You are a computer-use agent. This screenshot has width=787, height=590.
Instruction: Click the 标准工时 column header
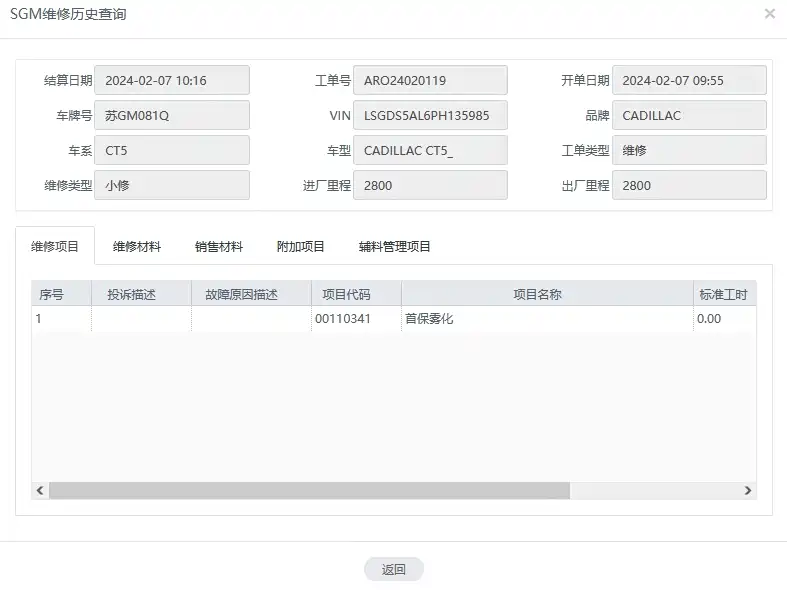[725, 294]
